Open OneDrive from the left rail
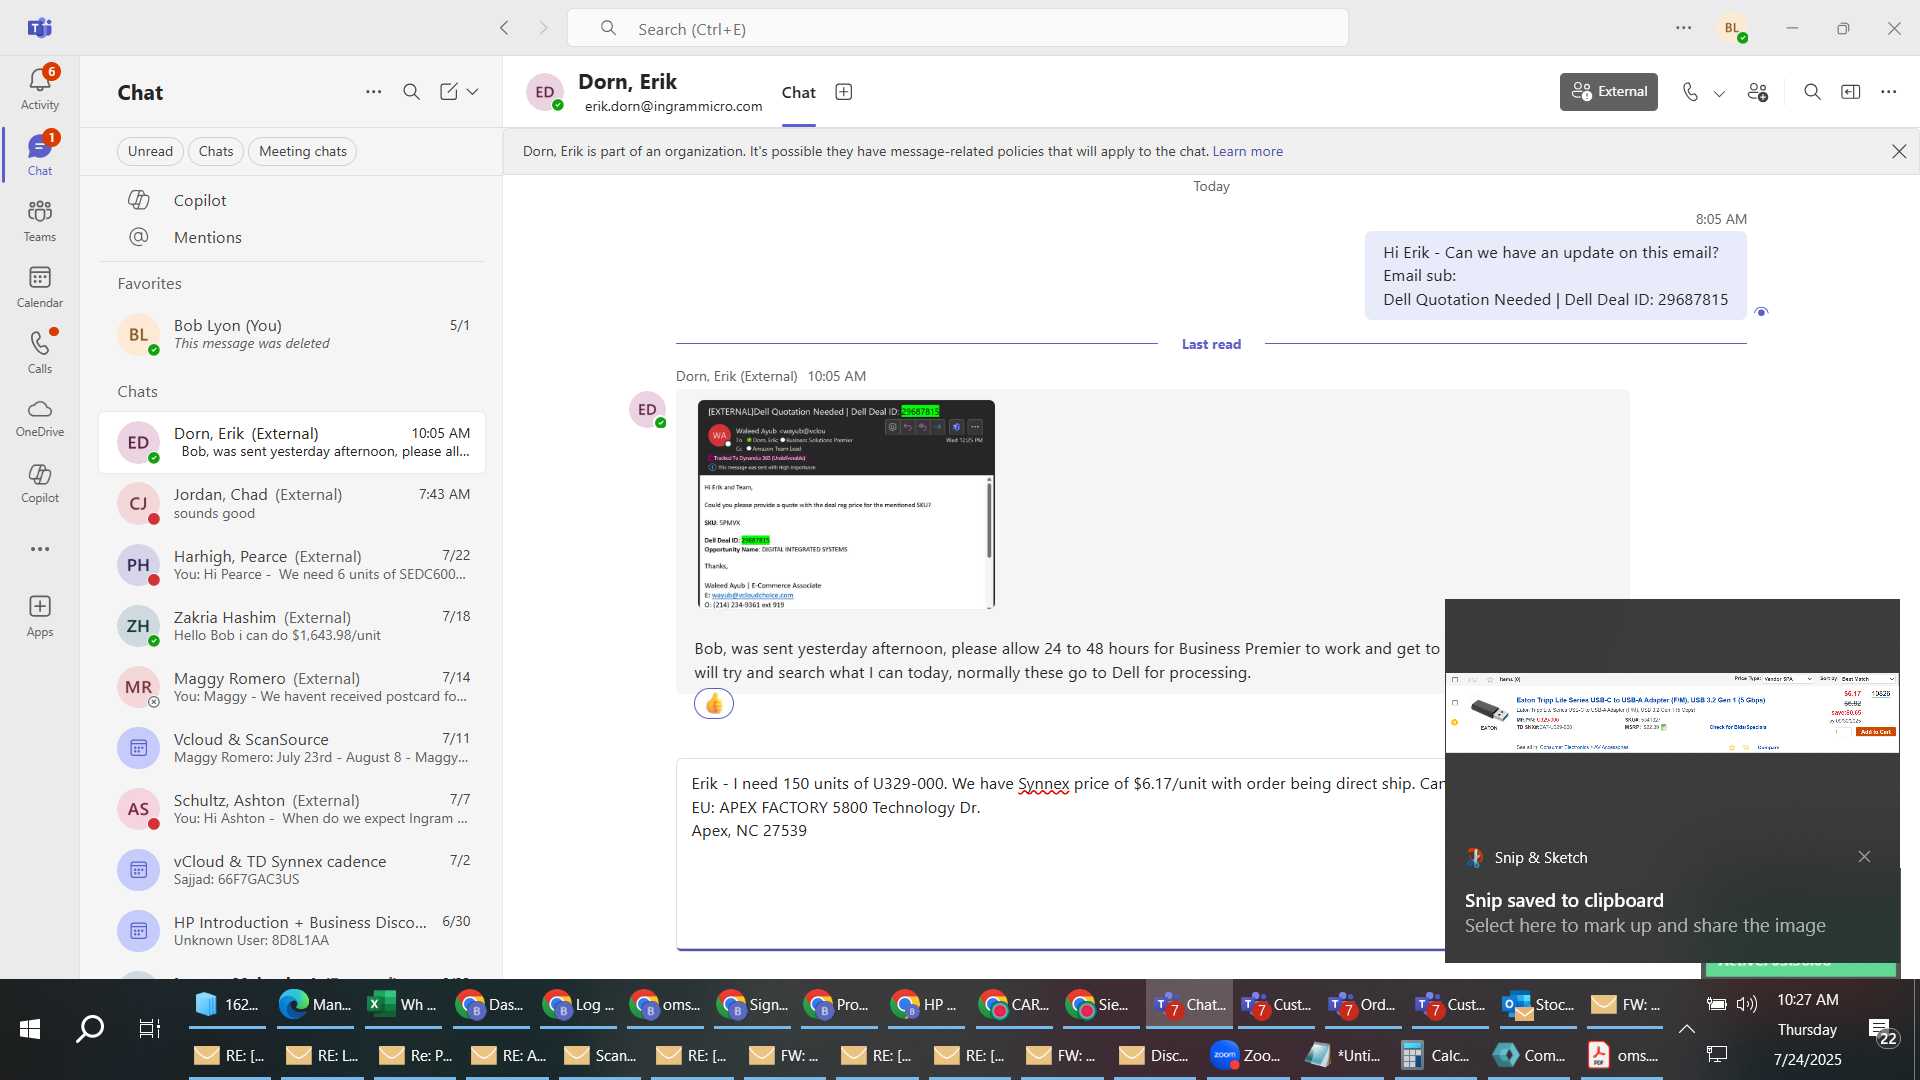Image resolution: width=1920 pixels, height=1080 pixels. tap(40, 418)
